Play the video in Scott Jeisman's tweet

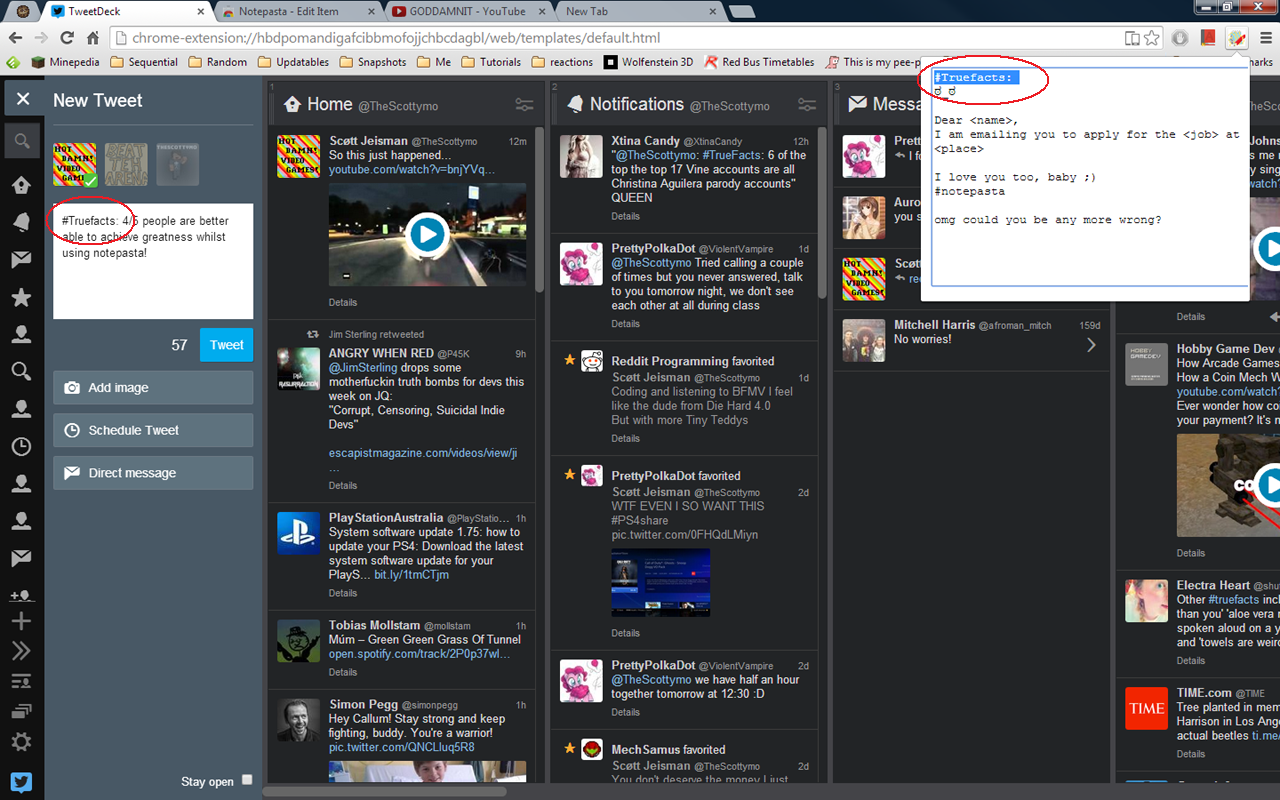pos(427,235)
